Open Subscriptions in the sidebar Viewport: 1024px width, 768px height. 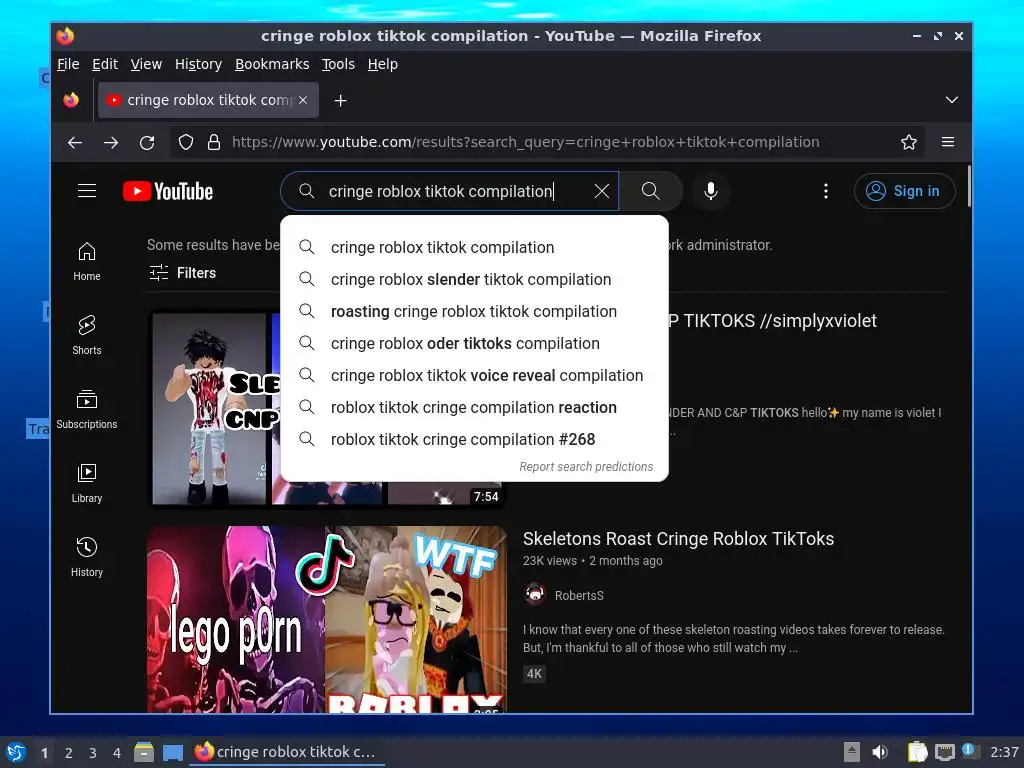pos(87,409)
